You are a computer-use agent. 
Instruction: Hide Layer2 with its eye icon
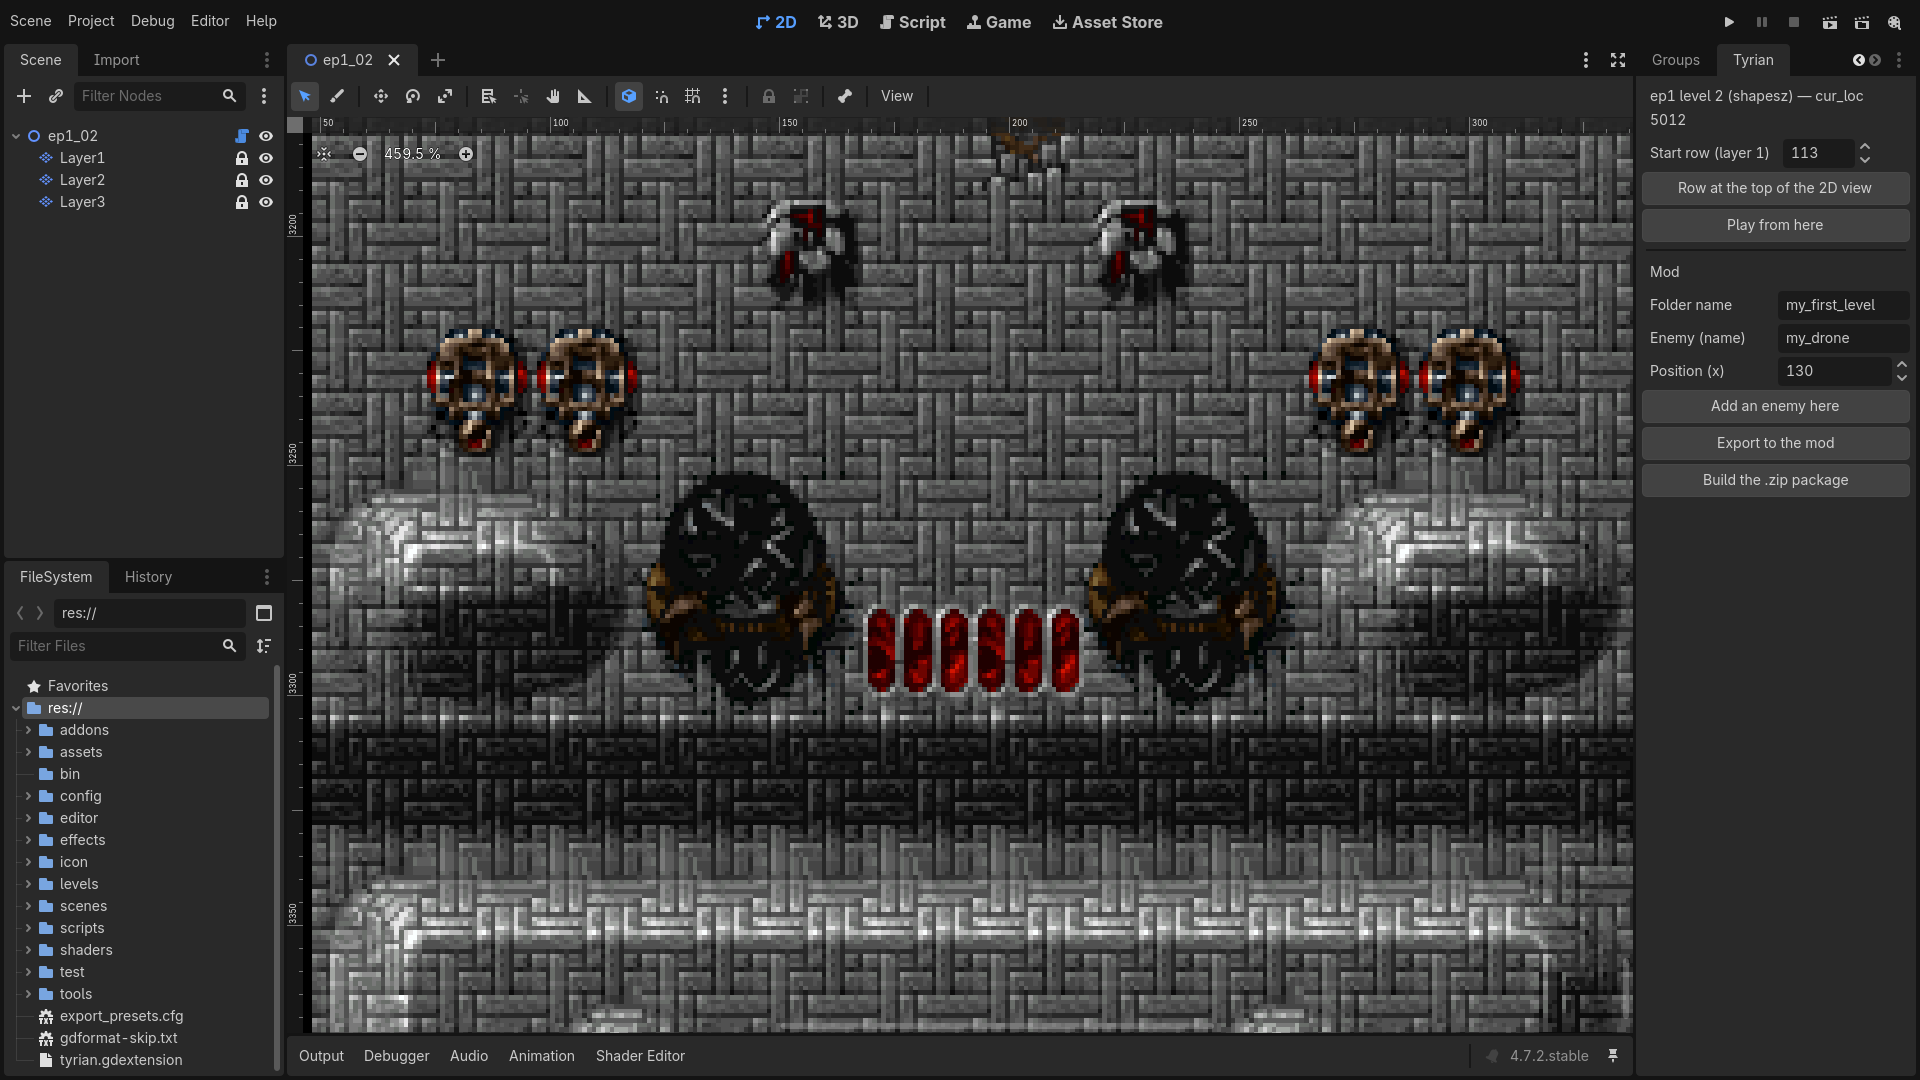(266, 180)
